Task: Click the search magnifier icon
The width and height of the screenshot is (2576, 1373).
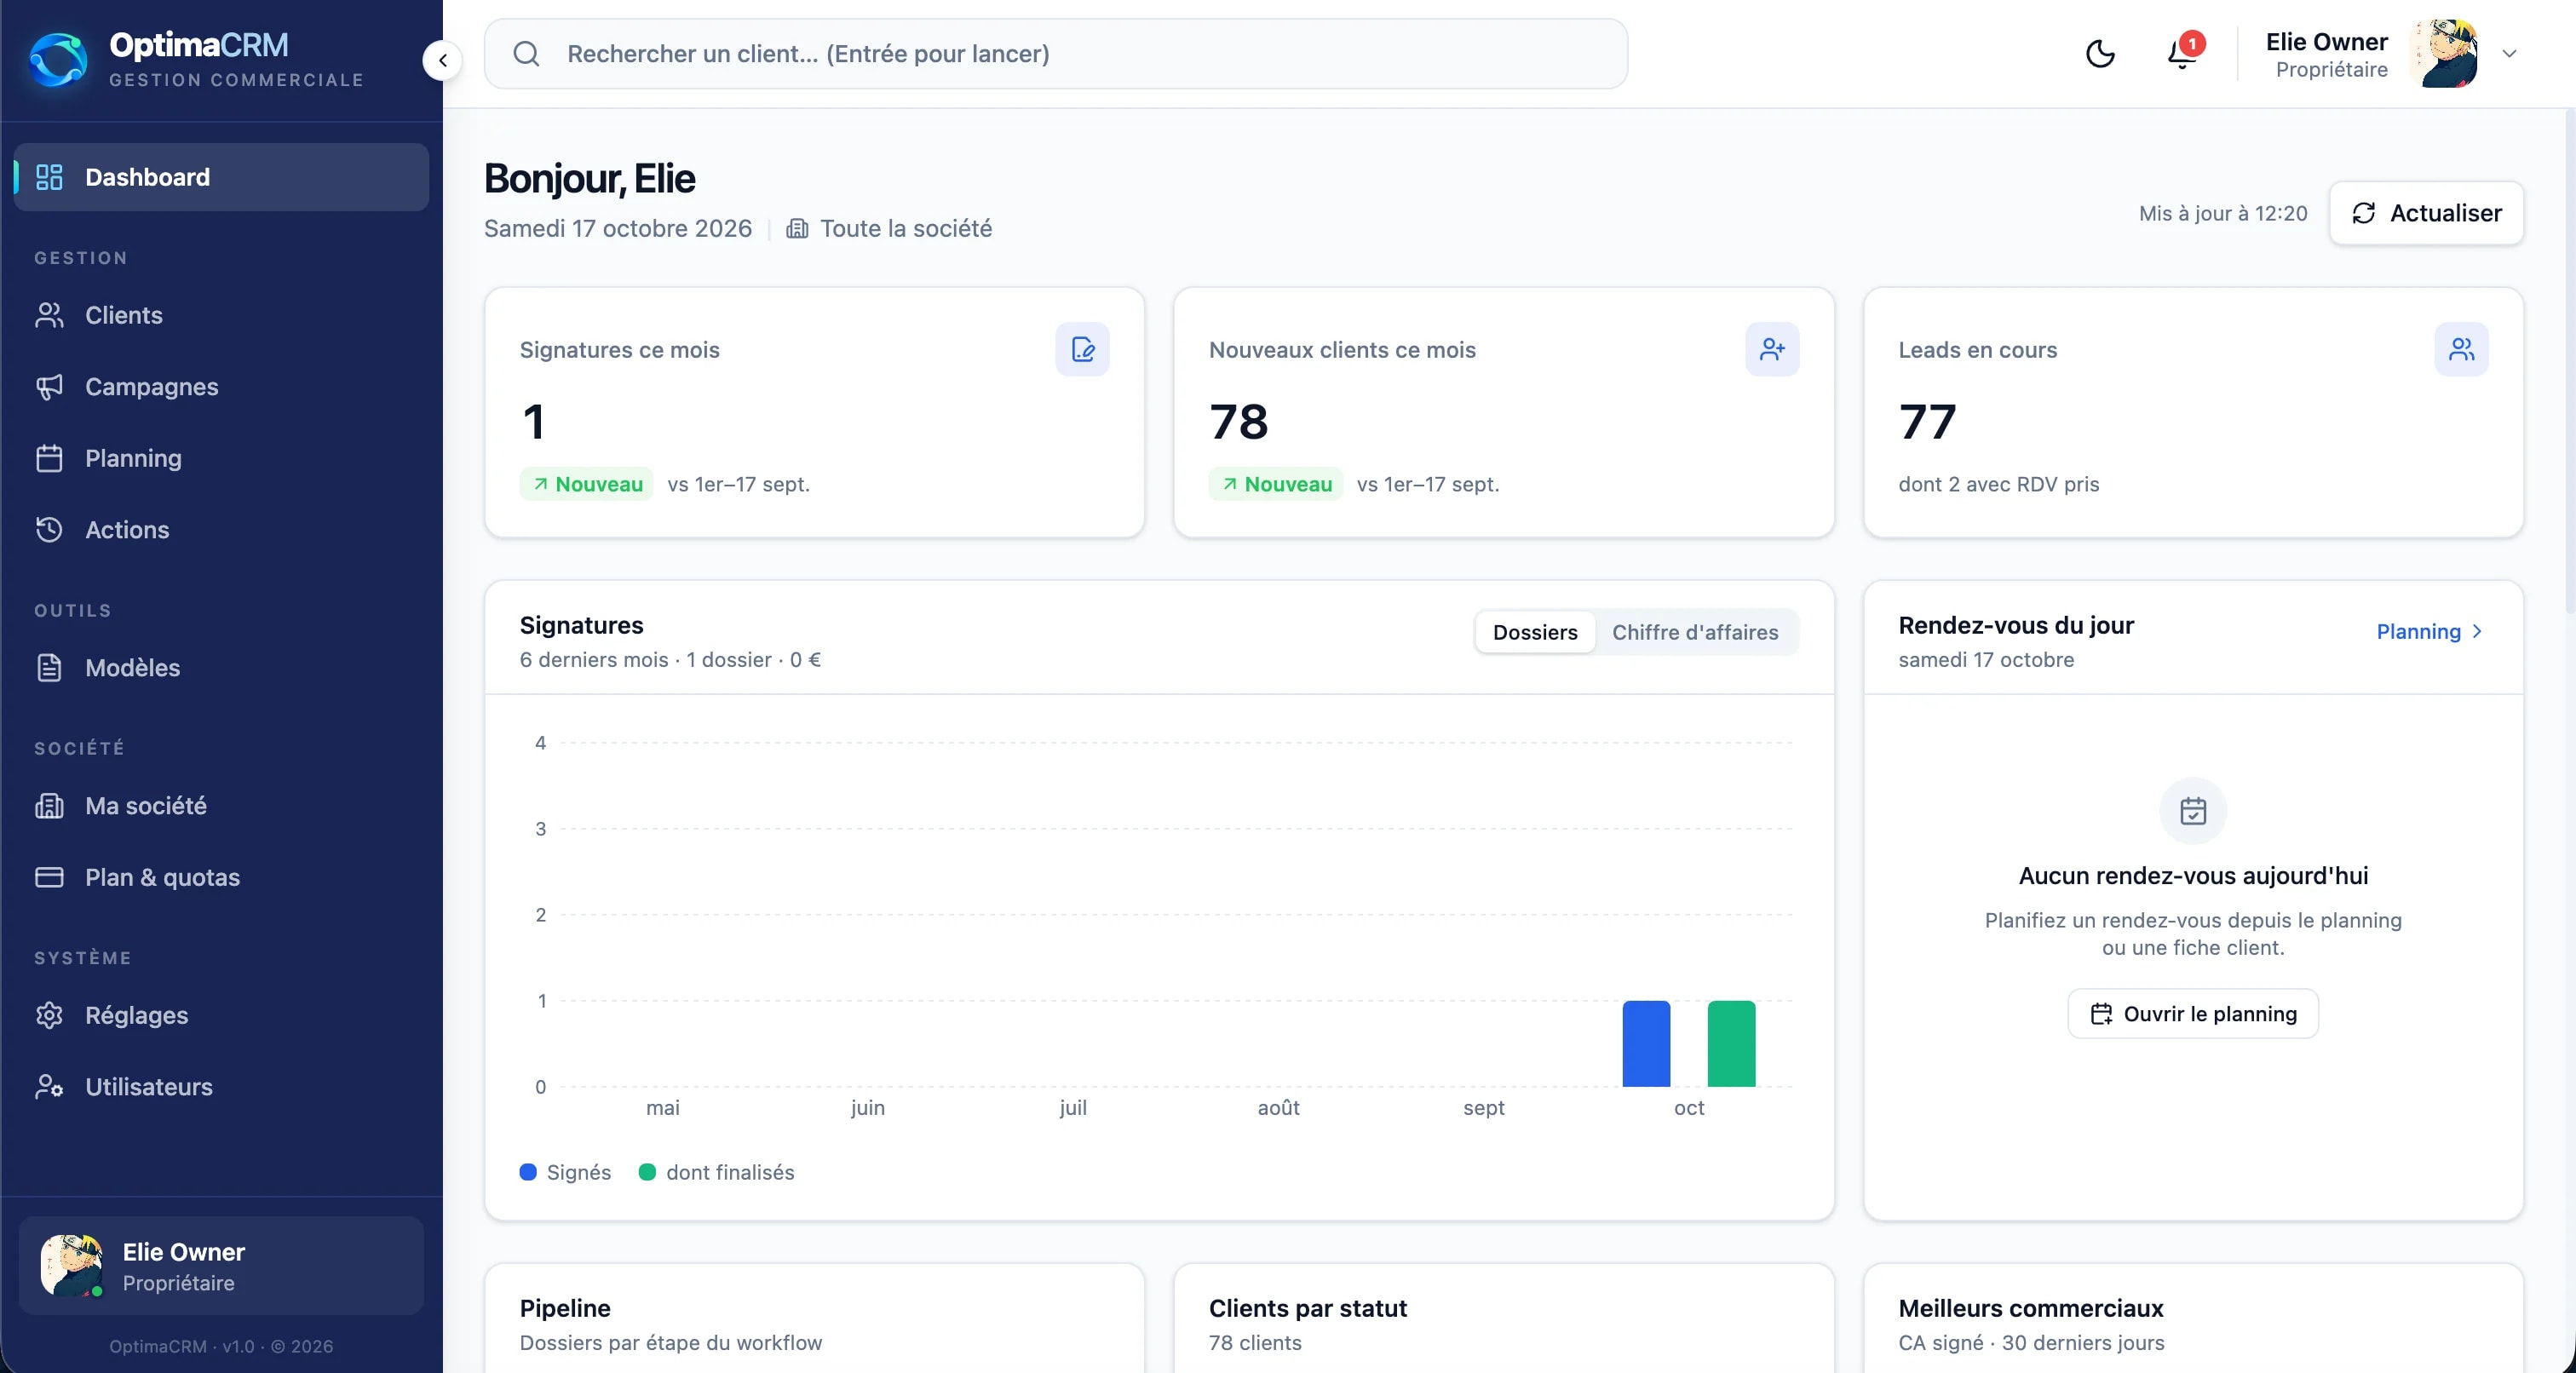Action: click(526, 54)
